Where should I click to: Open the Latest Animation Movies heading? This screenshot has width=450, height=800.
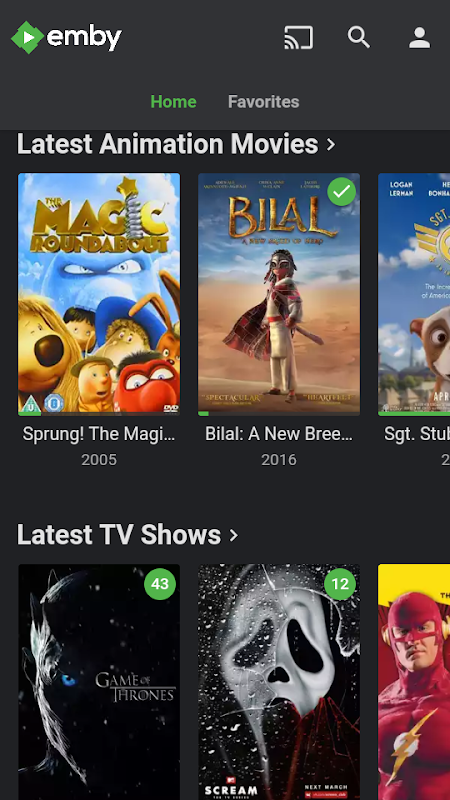tap(167, 144)
